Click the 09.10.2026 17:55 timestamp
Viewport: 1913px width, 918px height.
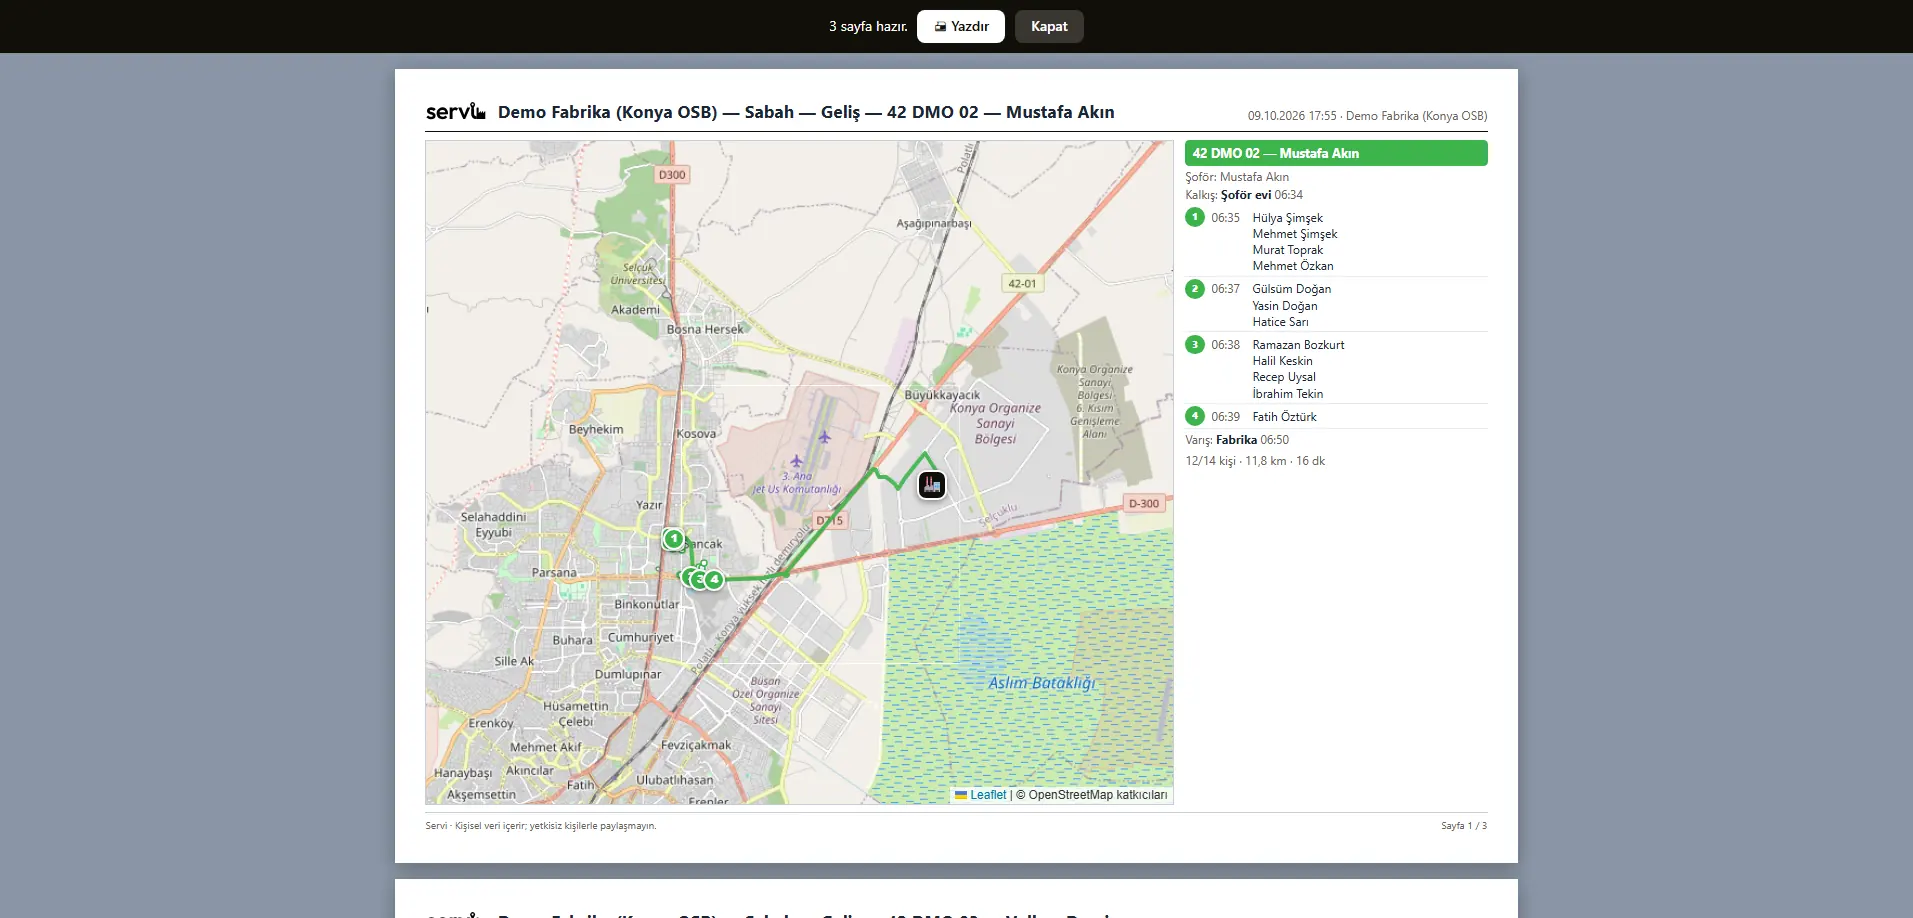[x=1292, y=116]
